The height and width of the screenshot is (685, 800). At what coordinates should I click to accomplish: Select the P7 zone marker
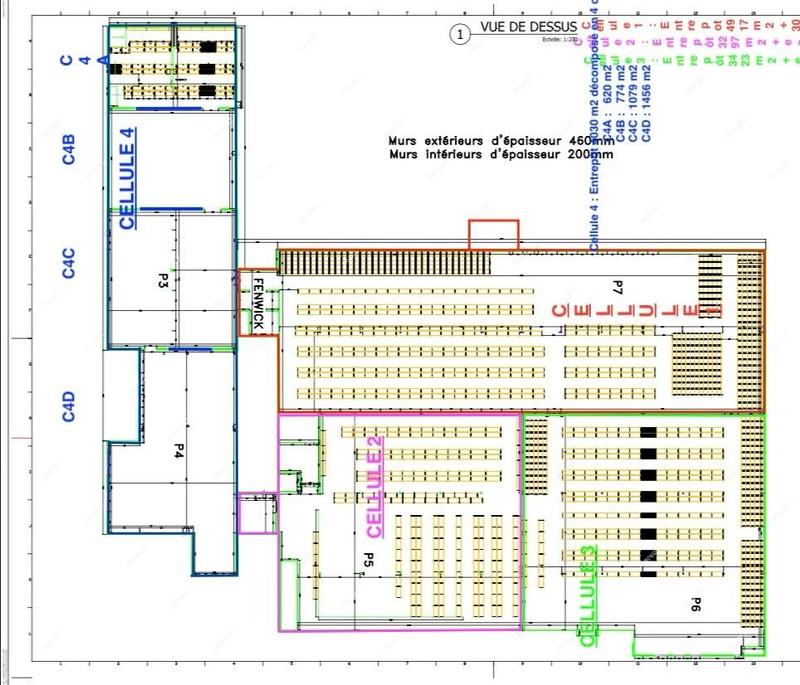(618, 289)
